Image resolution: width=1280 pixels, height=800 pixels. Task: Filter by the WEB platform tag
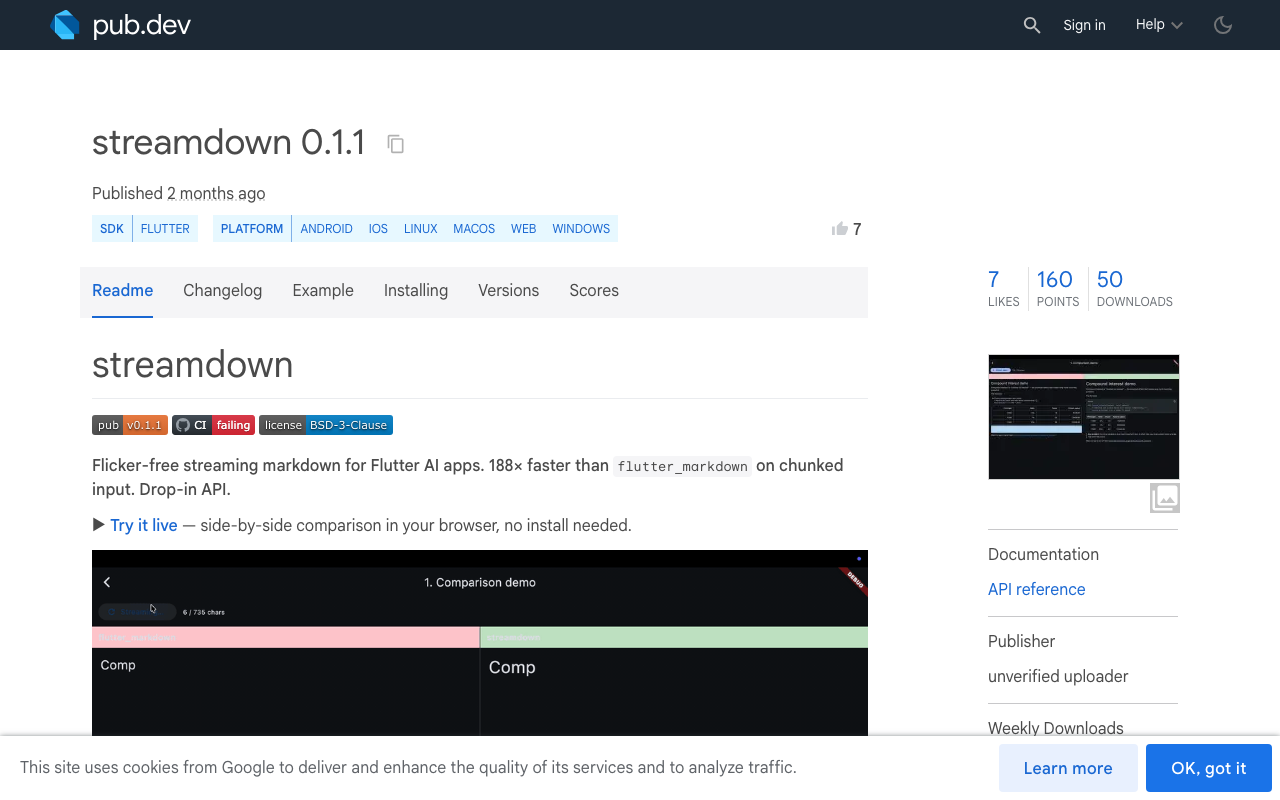[x=523, y=229]
